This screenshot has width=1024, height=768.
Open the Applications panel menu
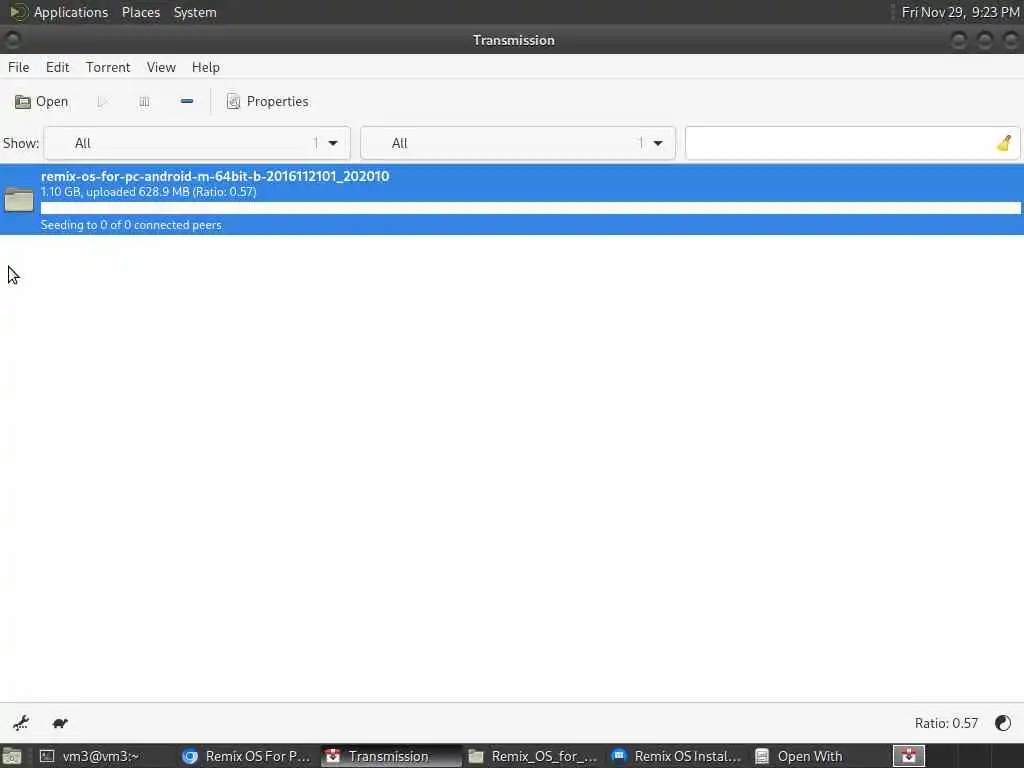(71, 12)
